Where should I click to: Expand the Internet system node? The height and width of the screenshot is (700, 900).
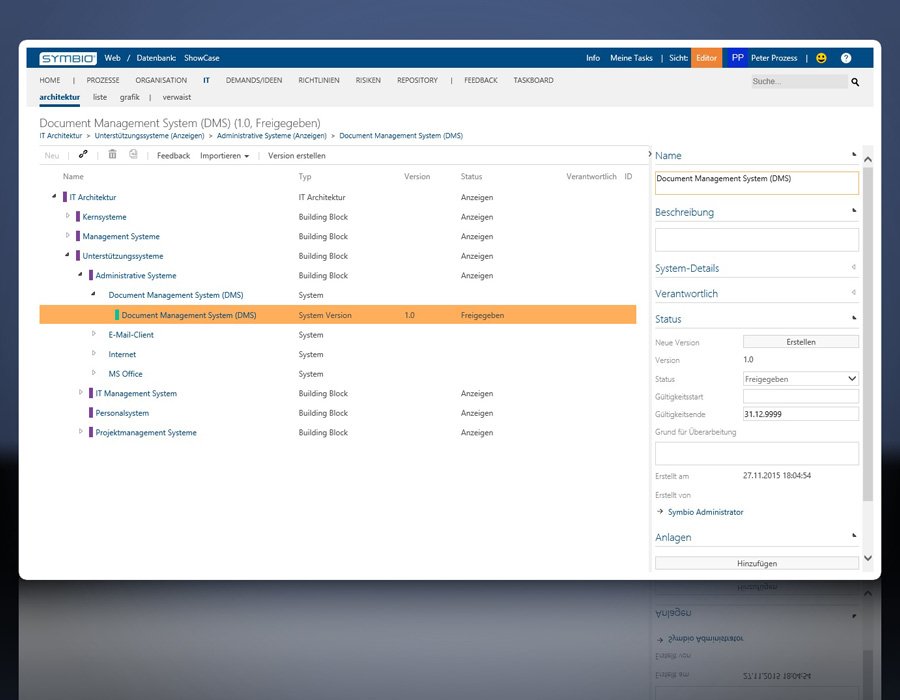[94, 353]
